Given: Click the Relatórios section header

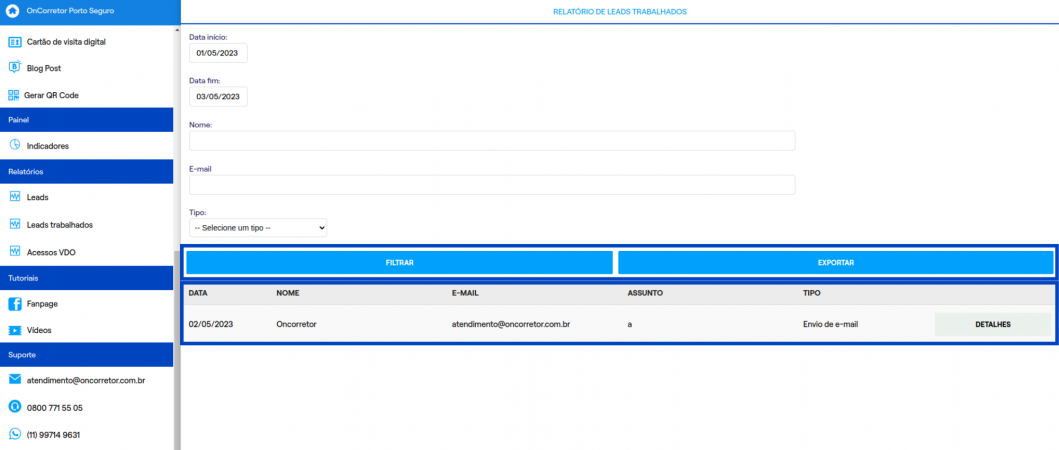Looking at the screenshot, I should click(86, 172).
